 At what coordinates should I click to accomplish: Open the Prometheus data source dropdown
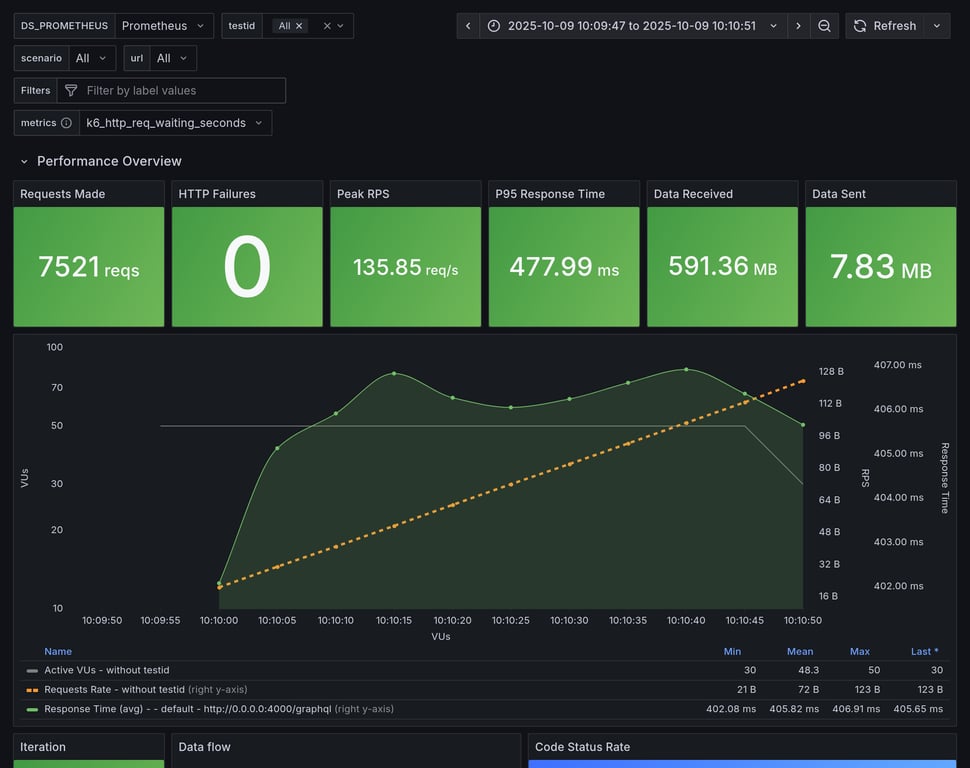pos(164,26)
